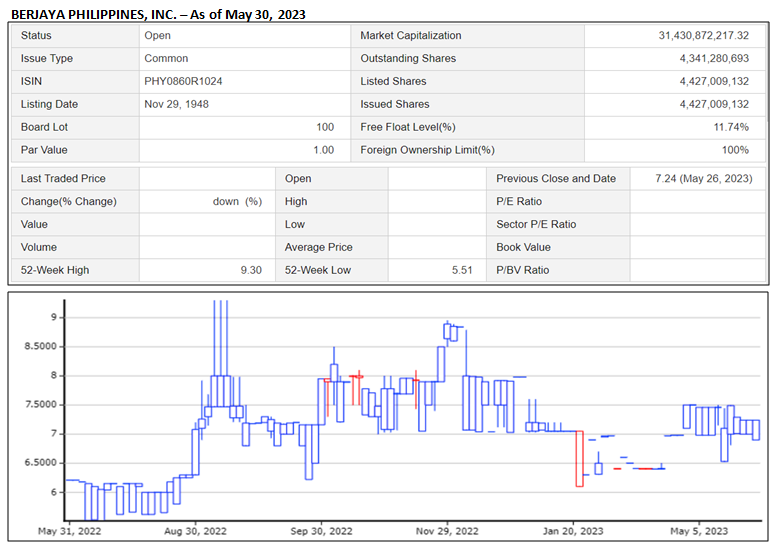Click the Listed Shares label
This screenshot has width=773, height=545.
[393, 81]
